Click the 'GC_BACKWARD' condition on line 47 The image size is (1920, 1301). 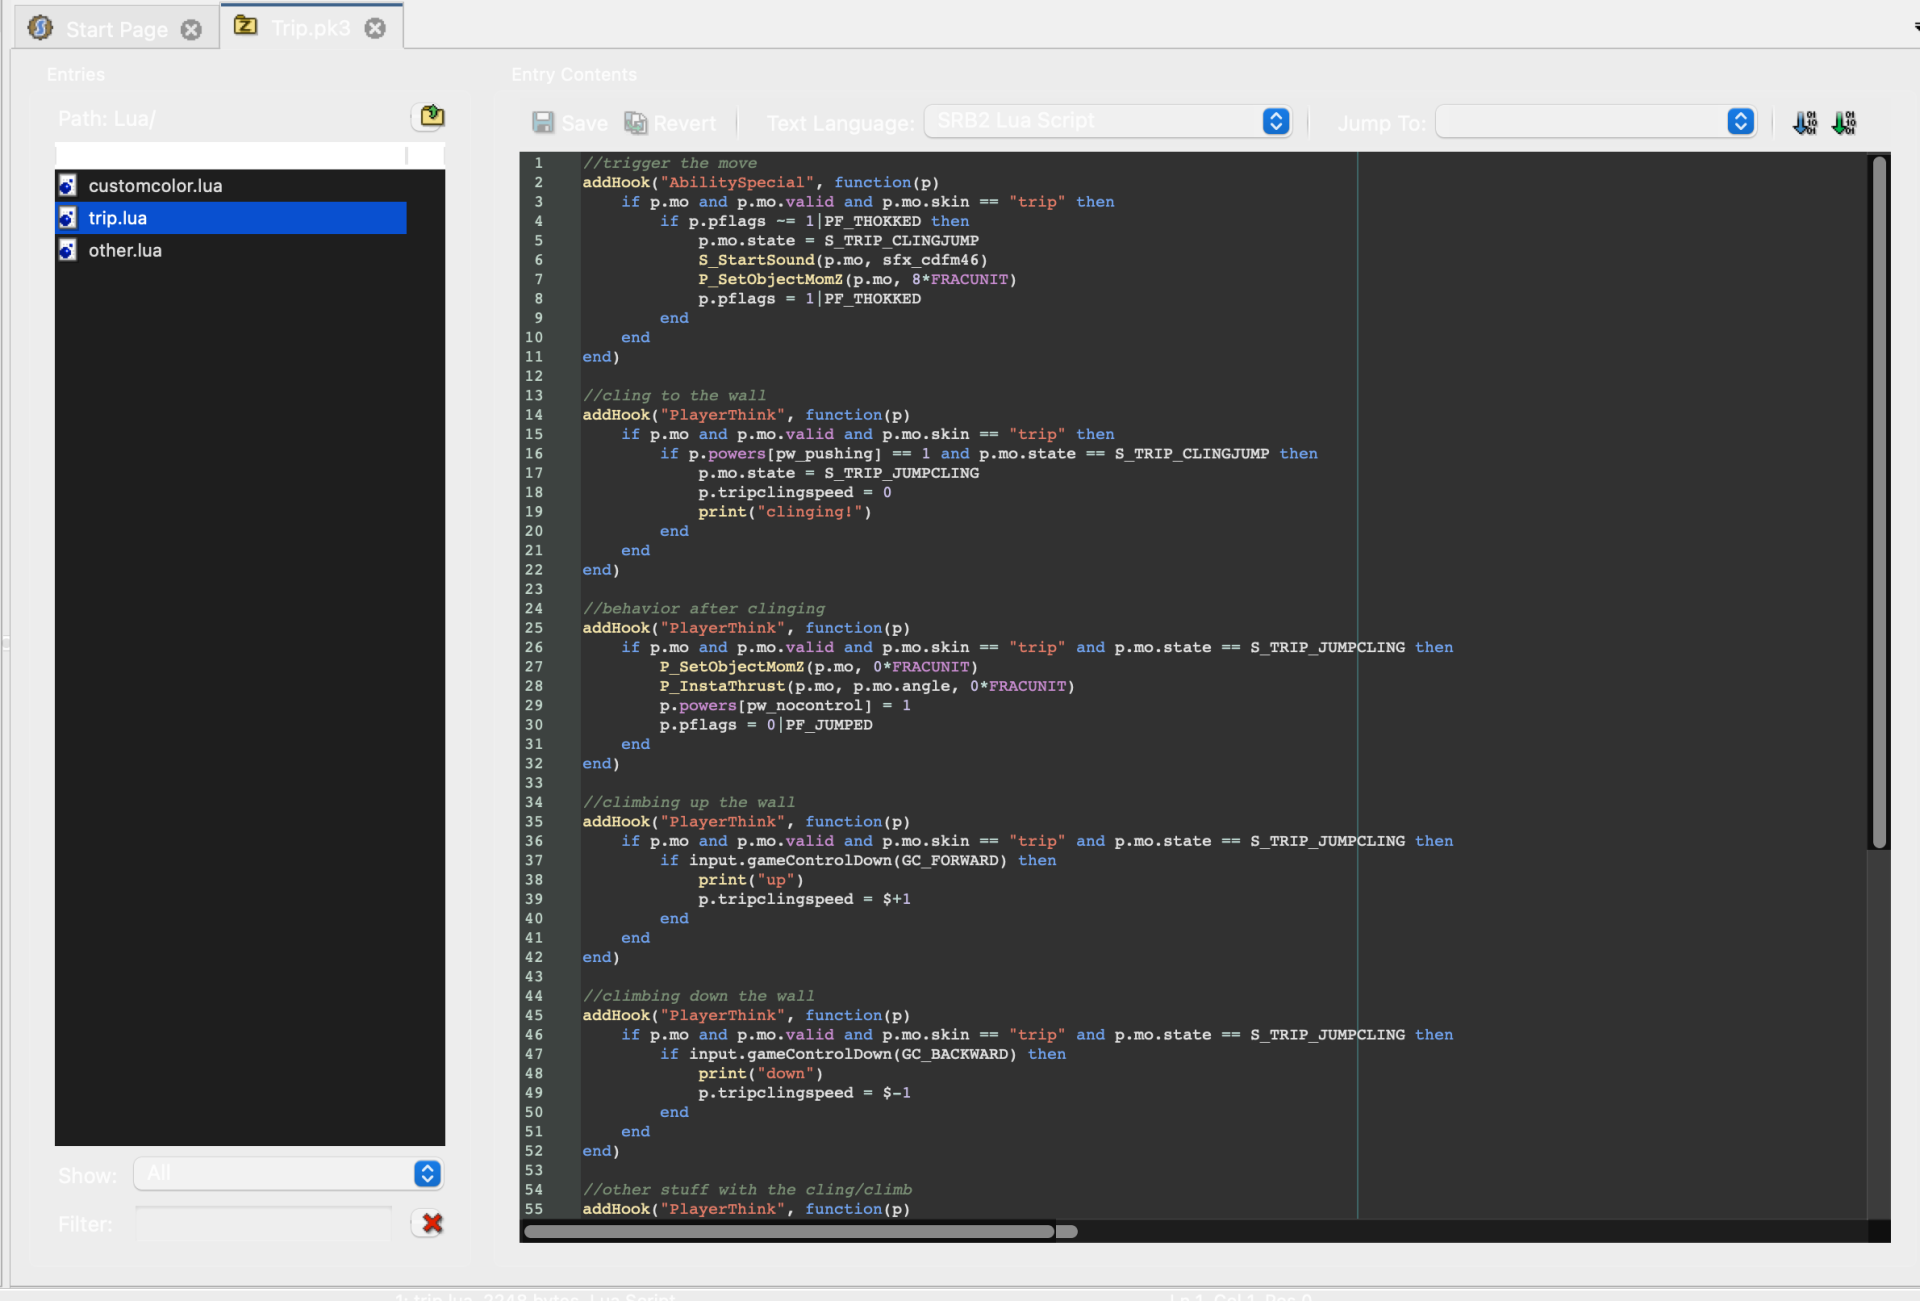pos(862,1054)
